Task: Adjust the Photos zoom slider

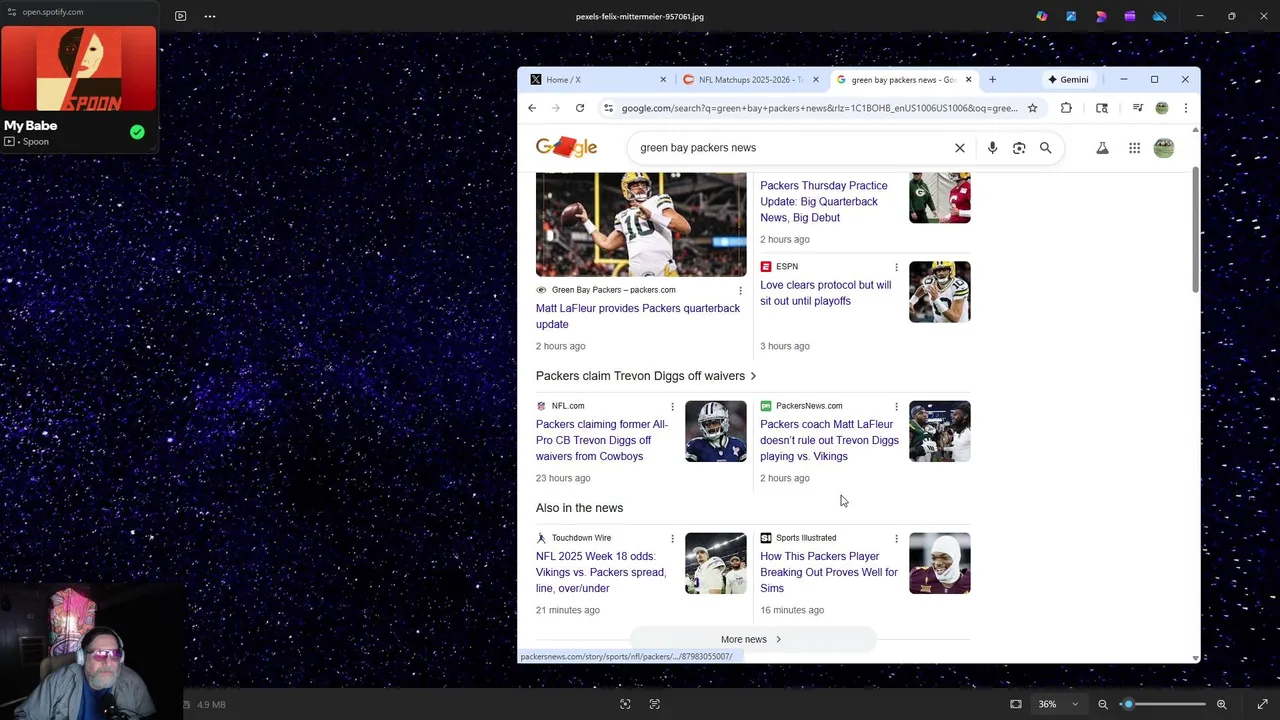Action: tap(1162, 704)
